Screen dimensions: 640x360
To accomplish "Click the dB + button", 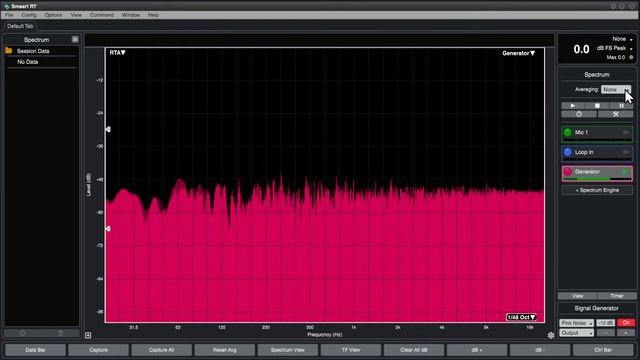I will tap(477, 350).
